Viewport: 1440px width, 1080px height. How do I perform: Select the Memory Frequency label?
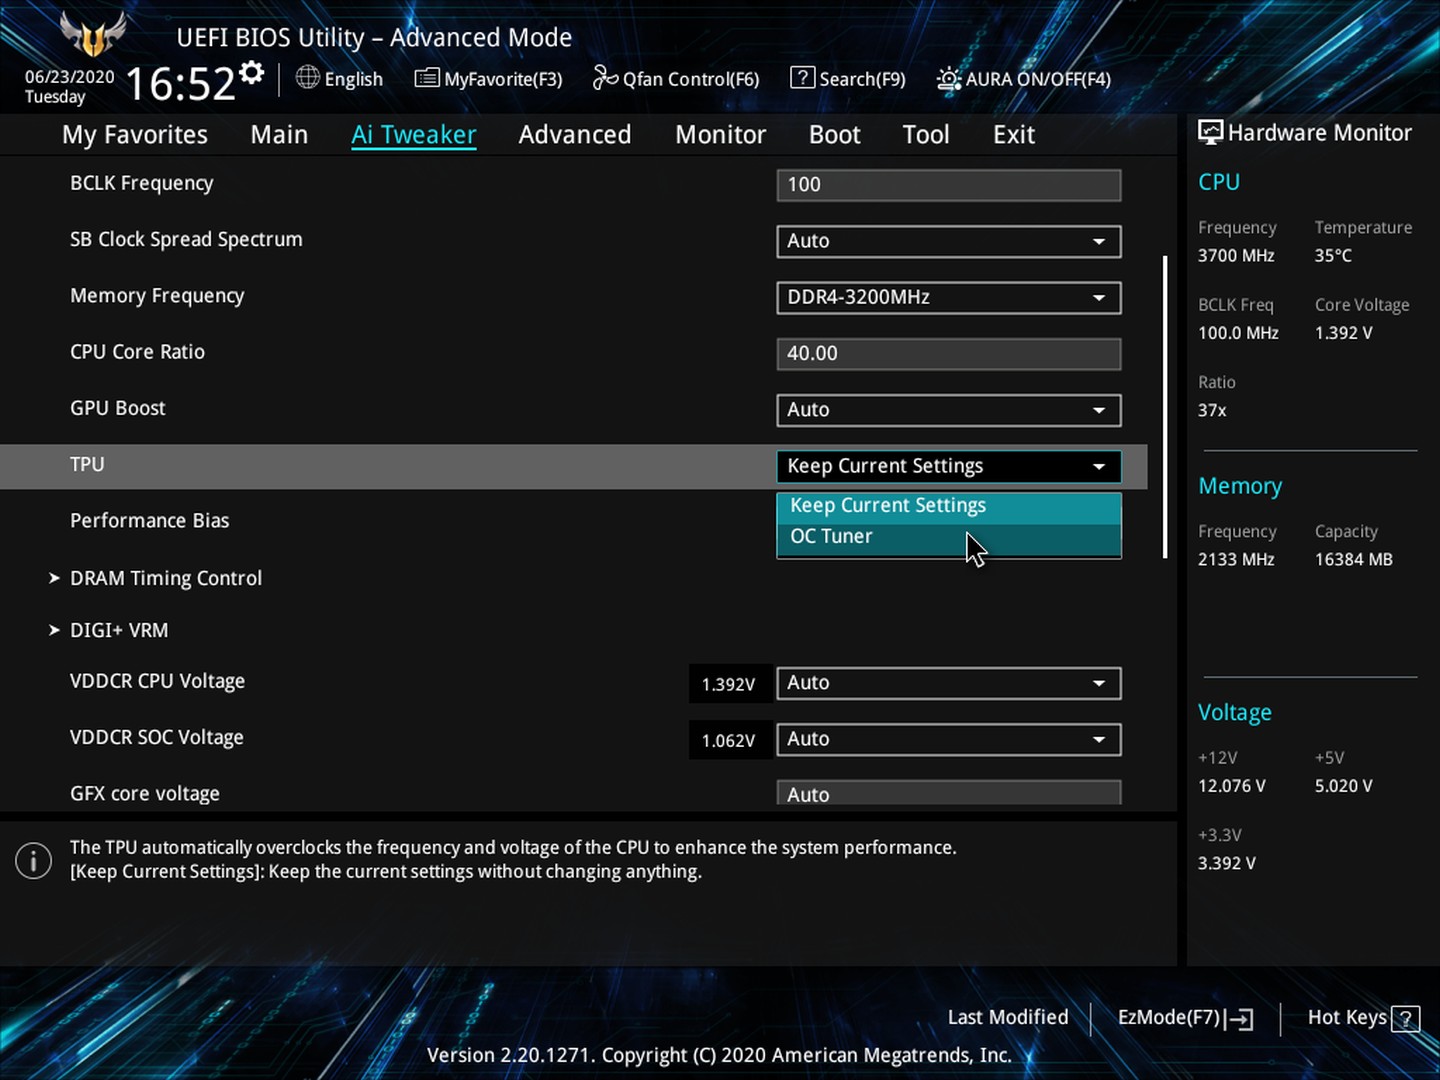point(157,296)
